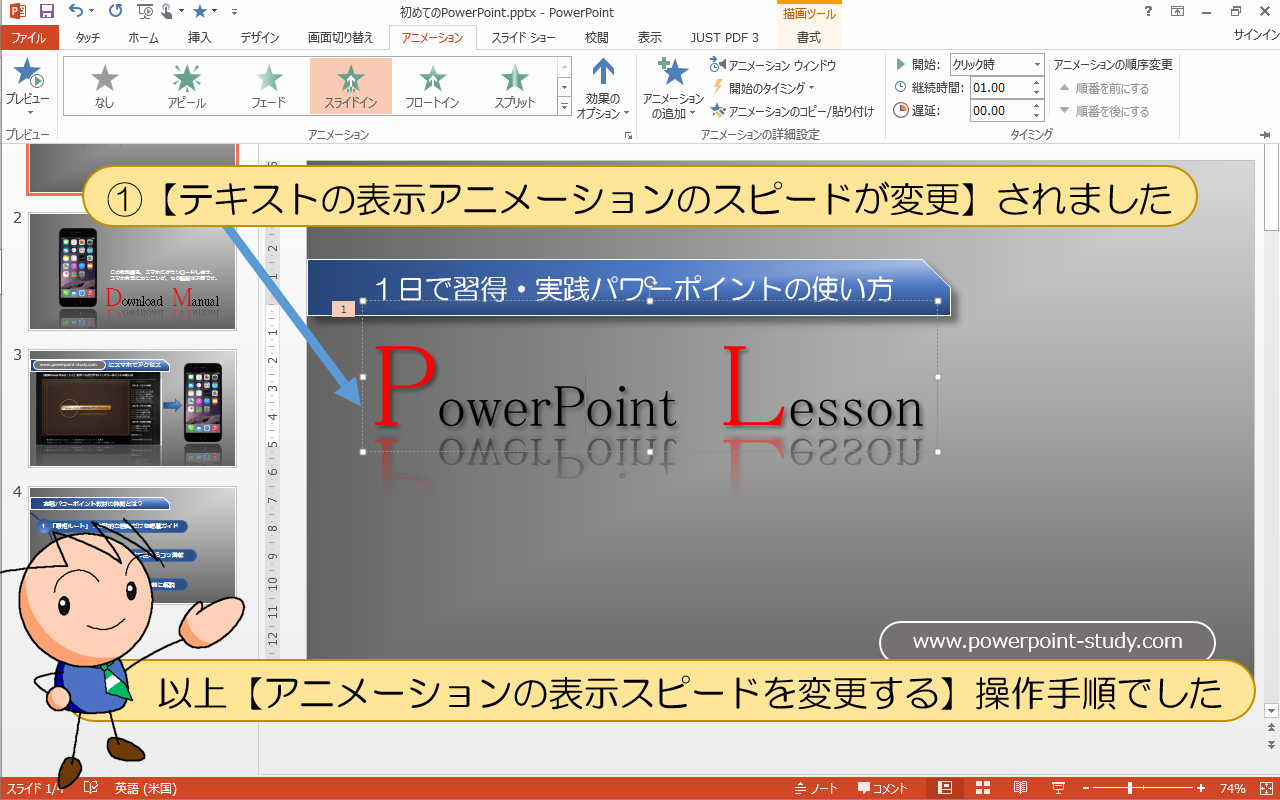Switch to the デザイン tab

tap(259, 38)
